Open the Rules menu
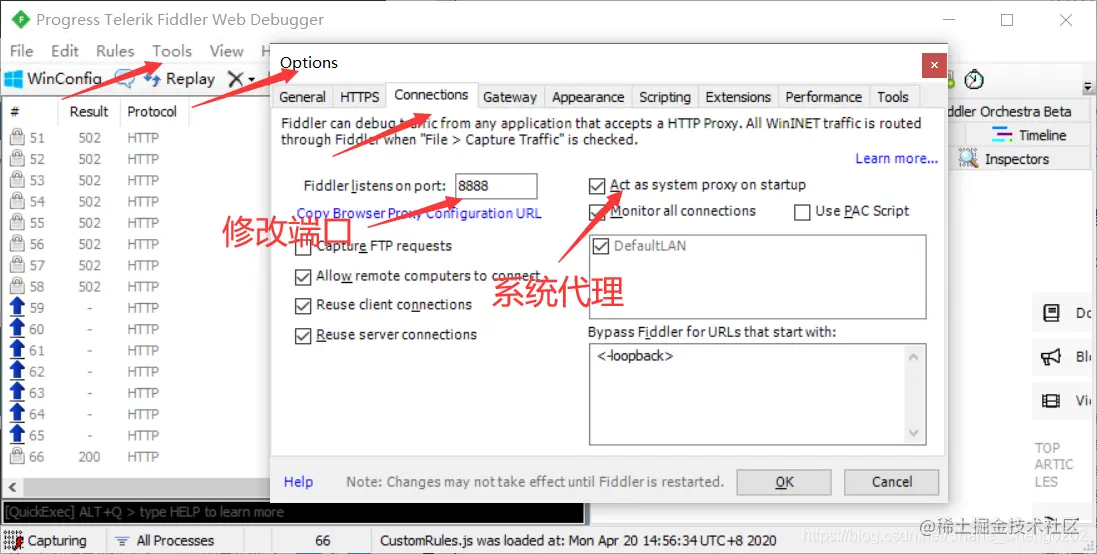This screenshot has width=1097, height=554. pyautogui.click(x=115, y=51)
